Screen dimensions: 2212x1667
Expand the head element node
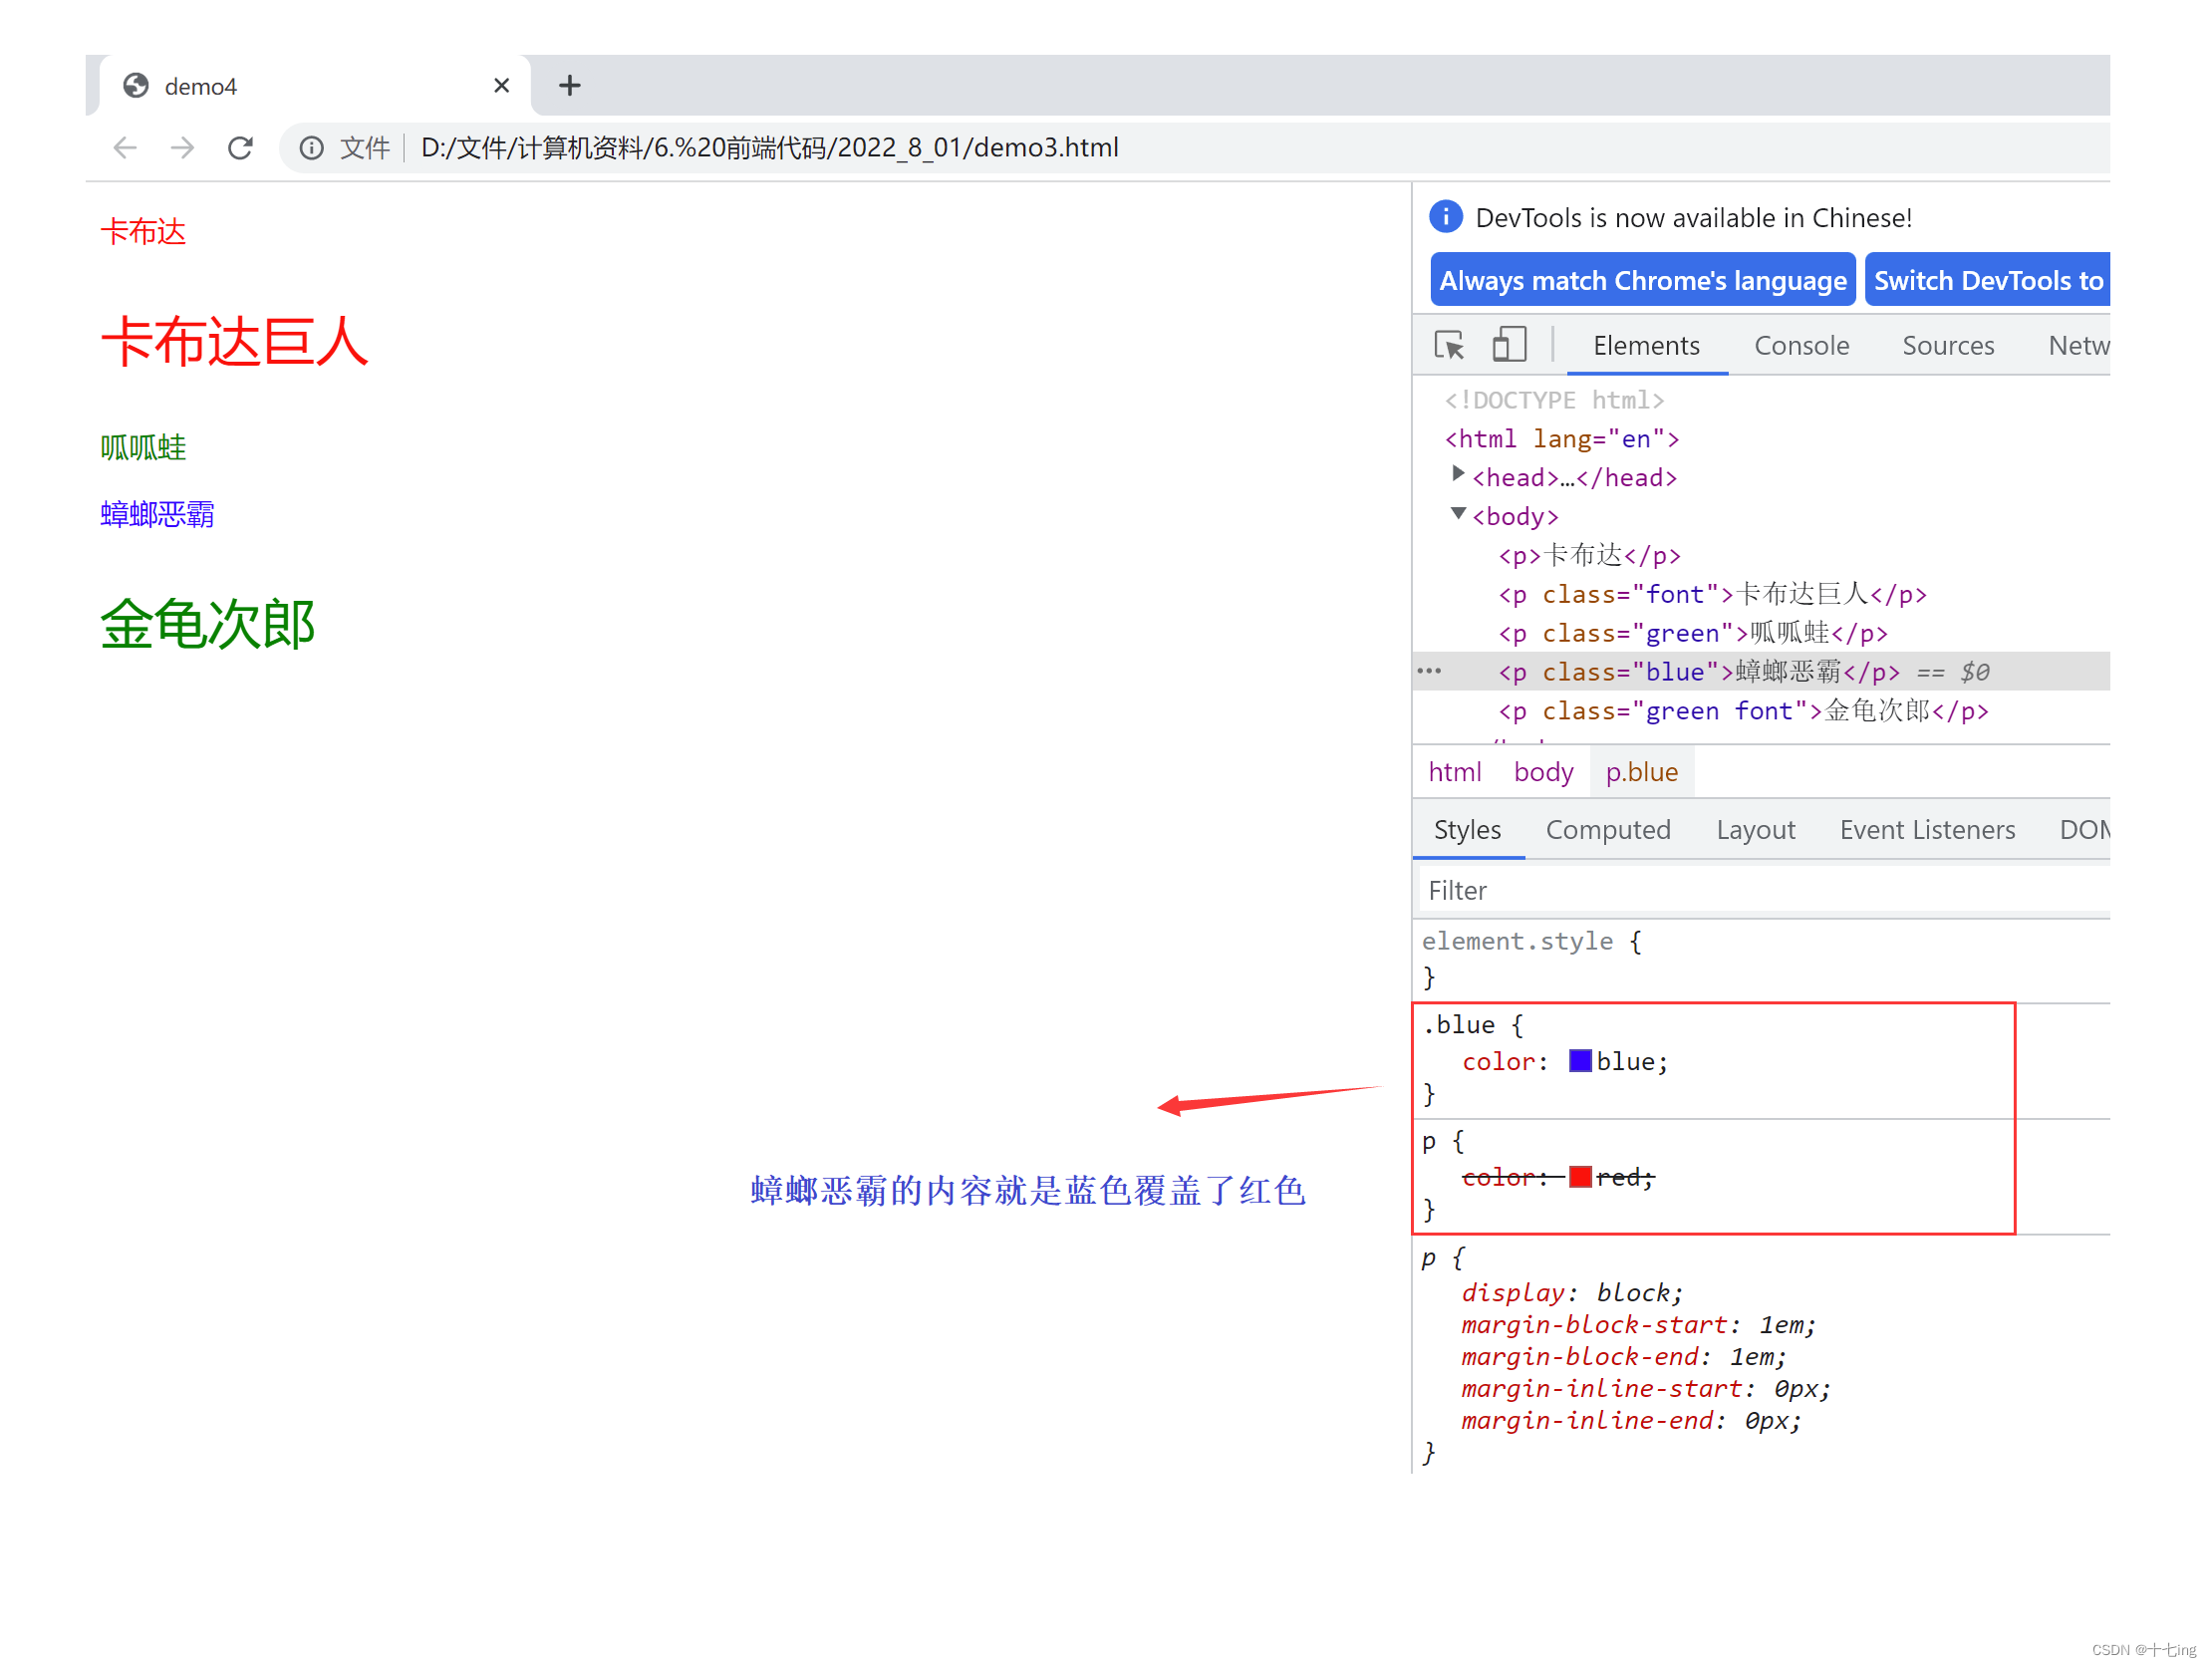coord(1458,474)
